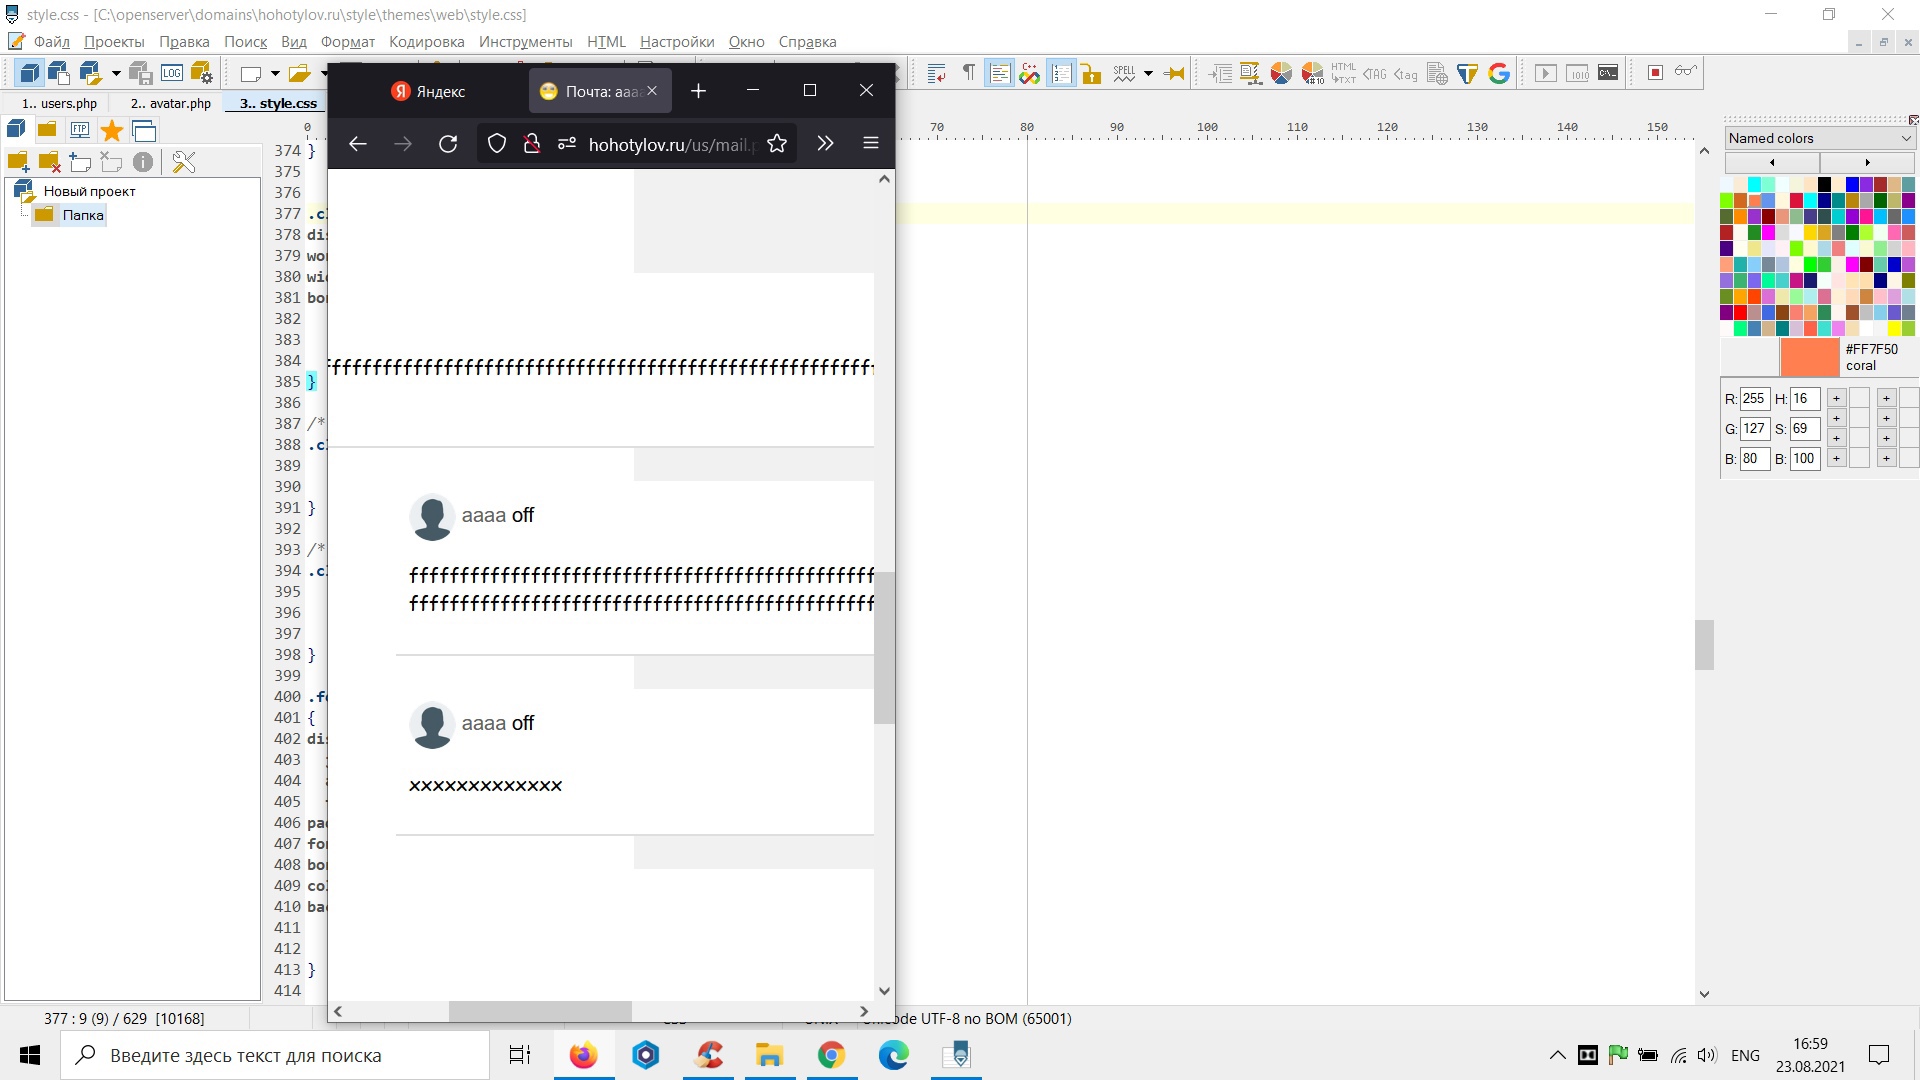Expand spell check dropdown arrow
The width and height of the screenshot is (1920, 1080).
(1148, 73)
